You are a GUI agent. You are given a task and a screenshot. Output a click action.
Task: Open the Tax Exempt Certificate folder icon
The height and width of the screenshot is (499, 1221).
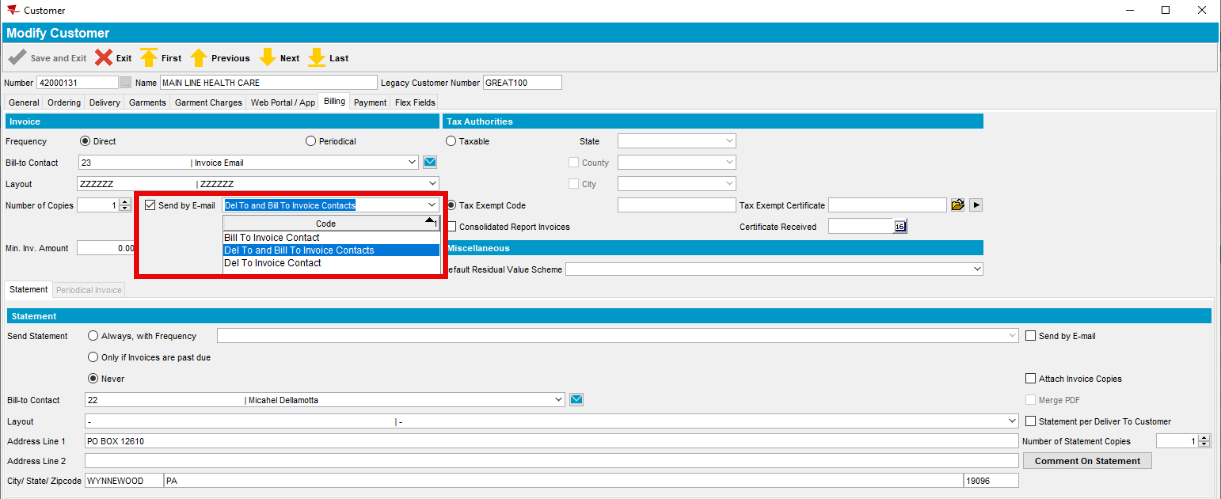[x=957, y=205]
